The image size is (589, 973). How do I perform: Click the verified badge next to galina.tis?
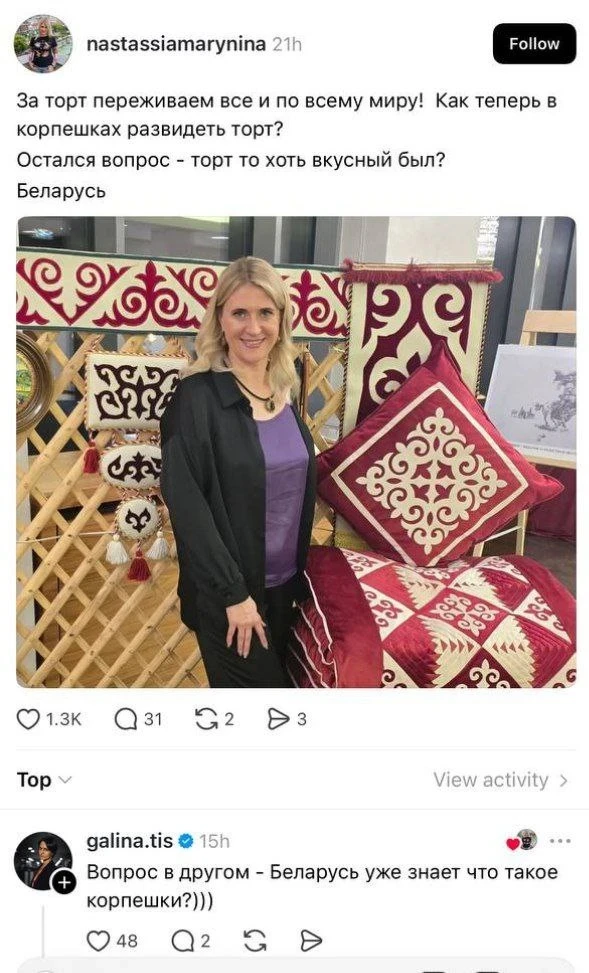[186, 841]
